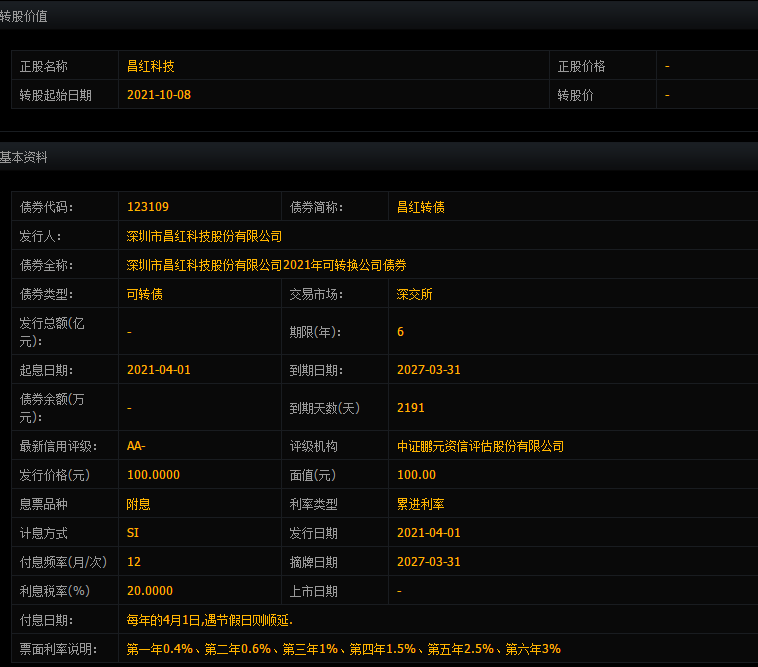Click the term value 6

click(x=400, y=332)
